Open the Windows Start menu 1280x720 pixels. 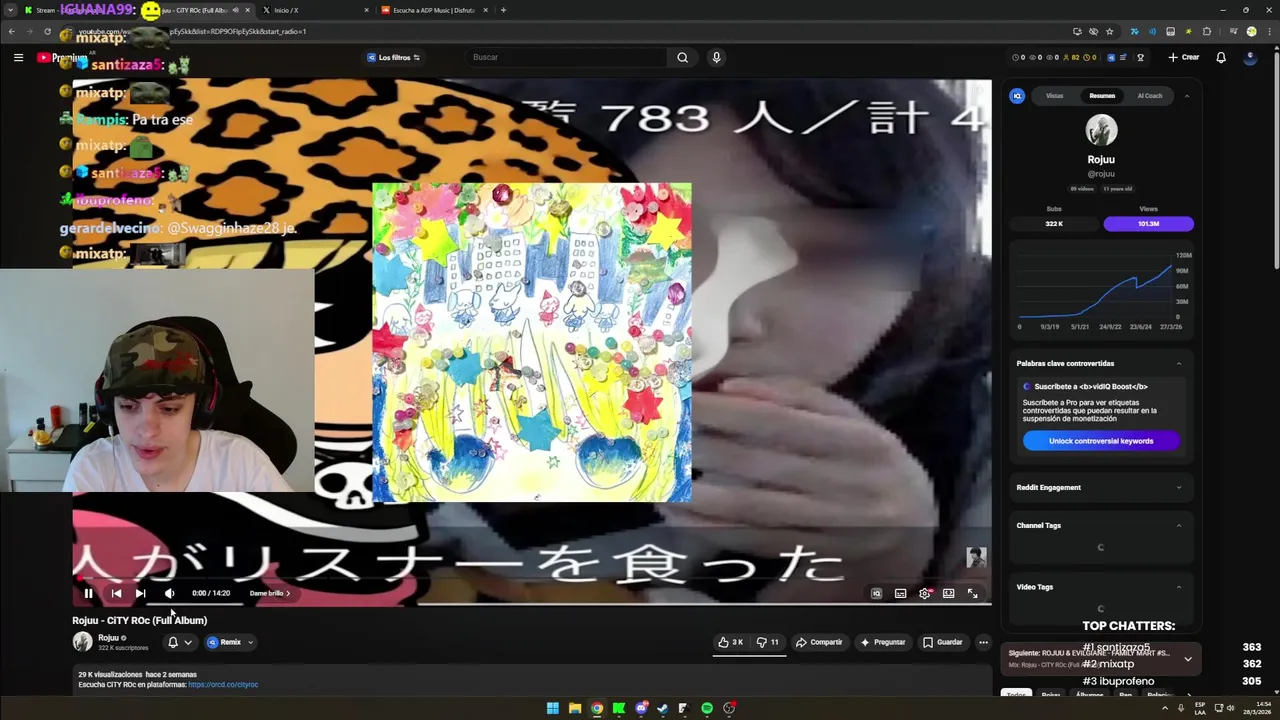click(552, 708)
